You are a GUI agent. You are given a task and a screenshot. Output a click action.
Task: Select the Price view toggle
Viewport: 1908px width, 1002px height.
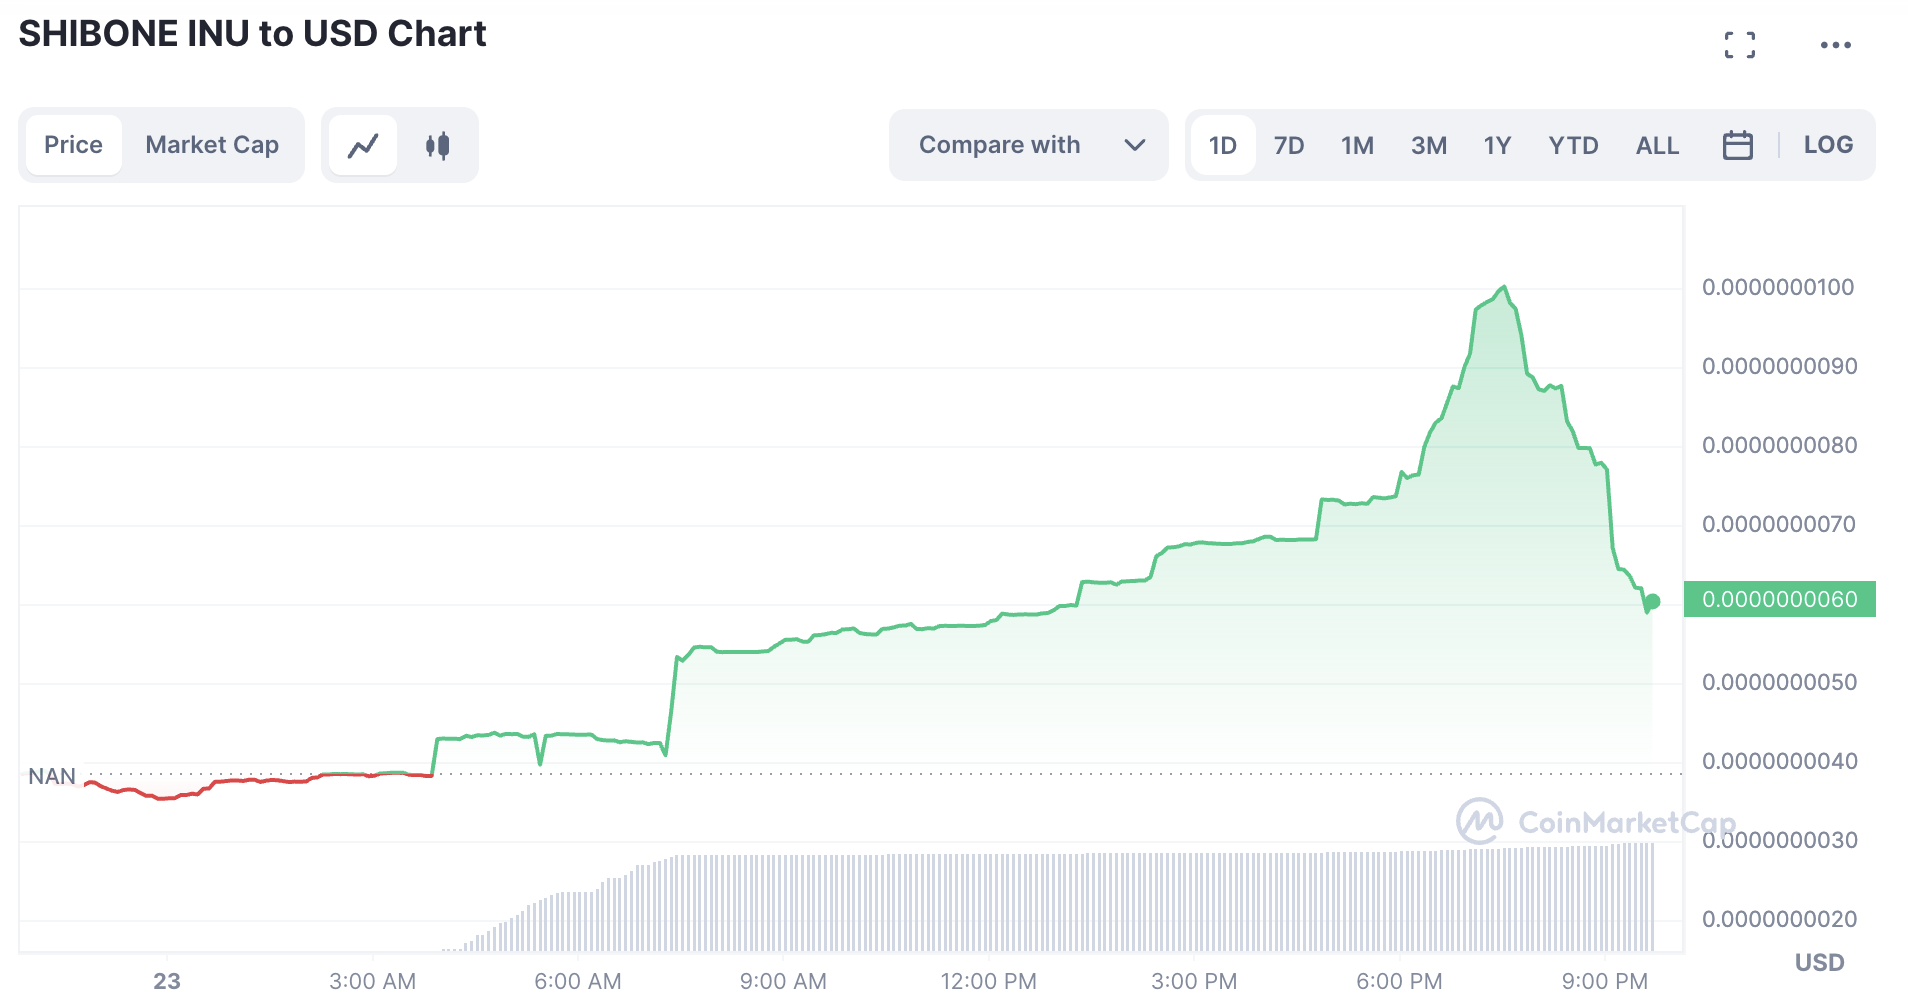(73, 146)
